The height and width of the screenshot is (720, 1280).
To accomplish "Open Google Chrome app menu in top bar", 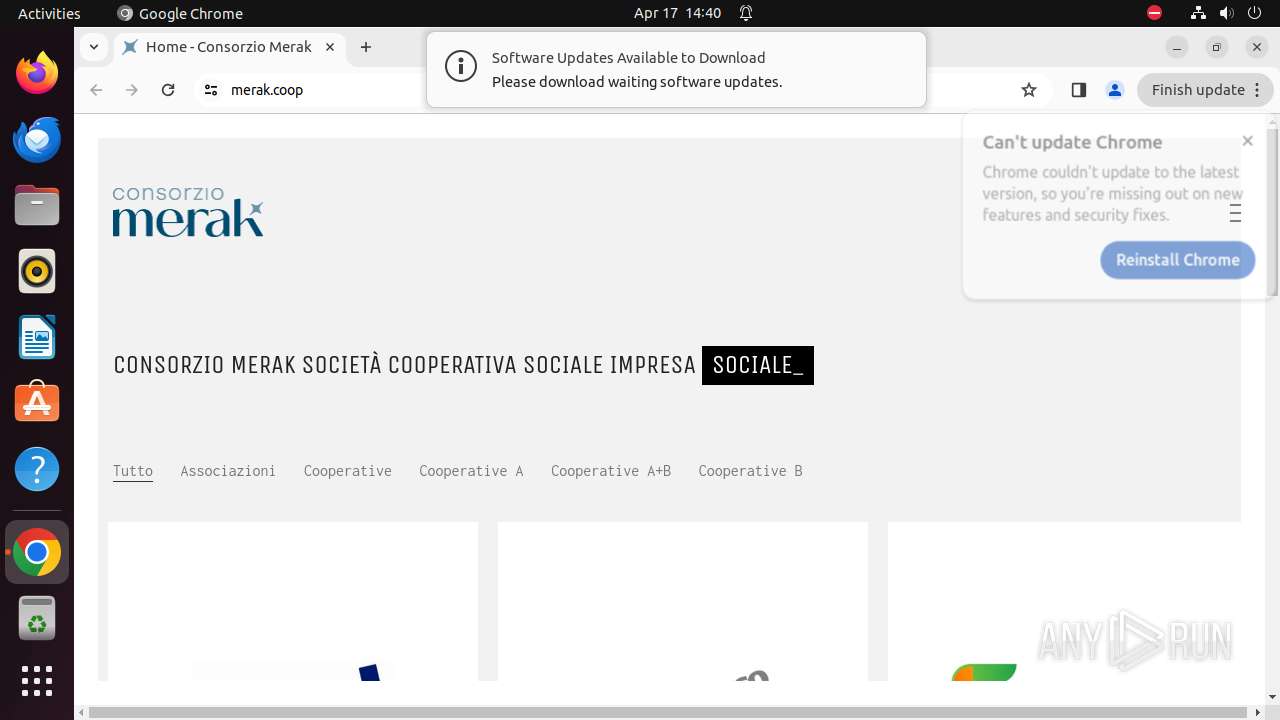I will [180, 13].
